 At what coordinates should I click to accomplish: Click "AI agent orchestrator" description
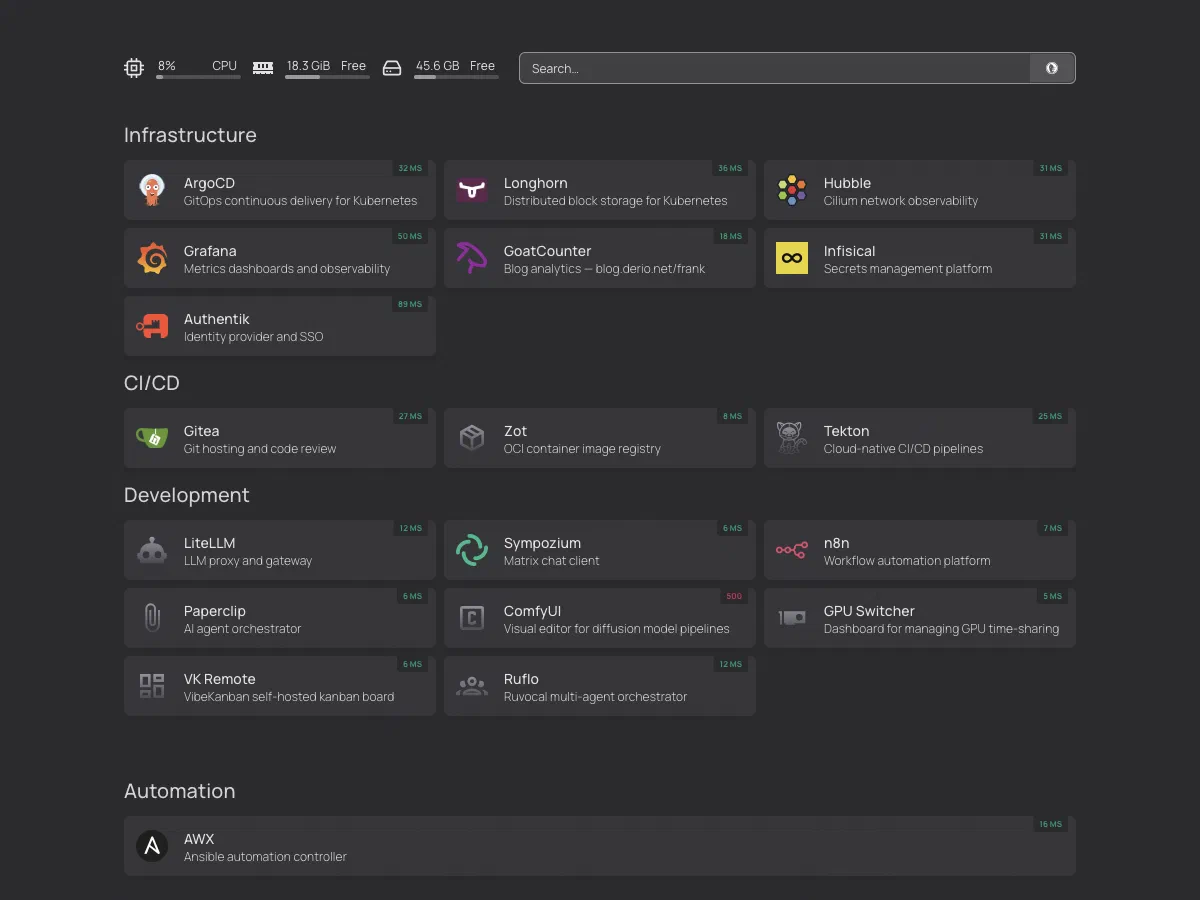tap(242, 629)
